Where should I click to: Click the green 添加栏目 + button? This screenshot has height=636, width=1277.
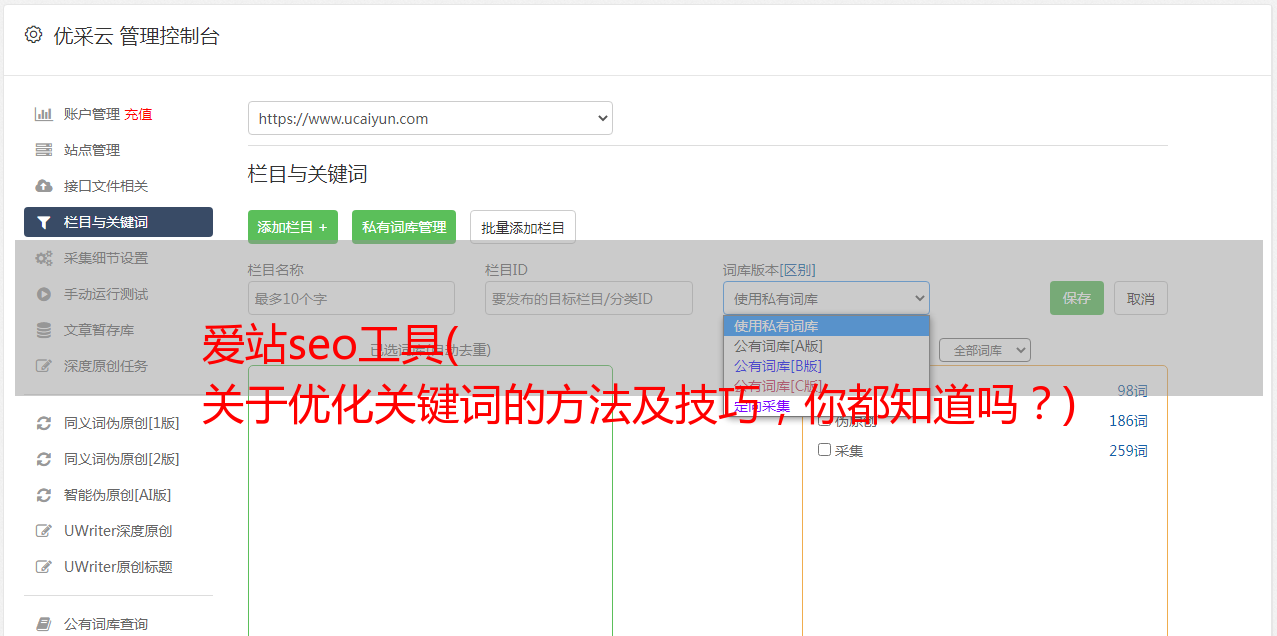point(293,227)
